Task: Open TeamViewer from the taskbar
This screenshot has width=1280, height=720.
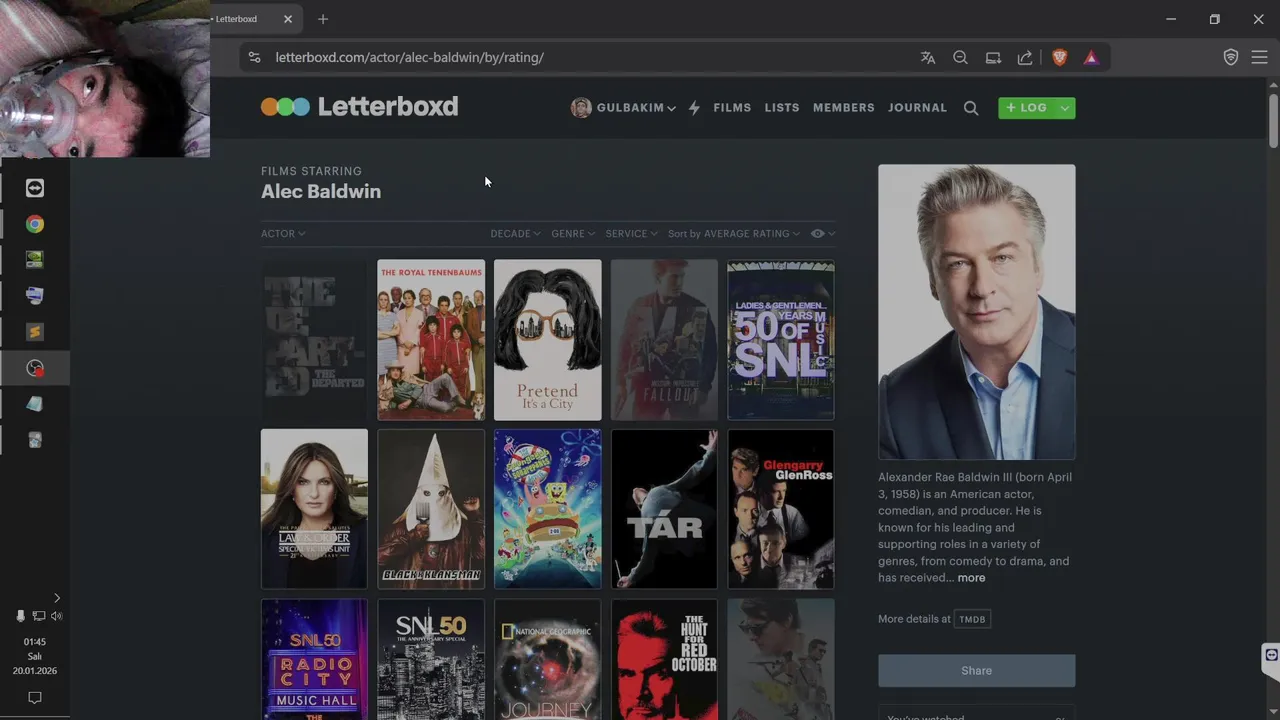Action: pos(35,188)
